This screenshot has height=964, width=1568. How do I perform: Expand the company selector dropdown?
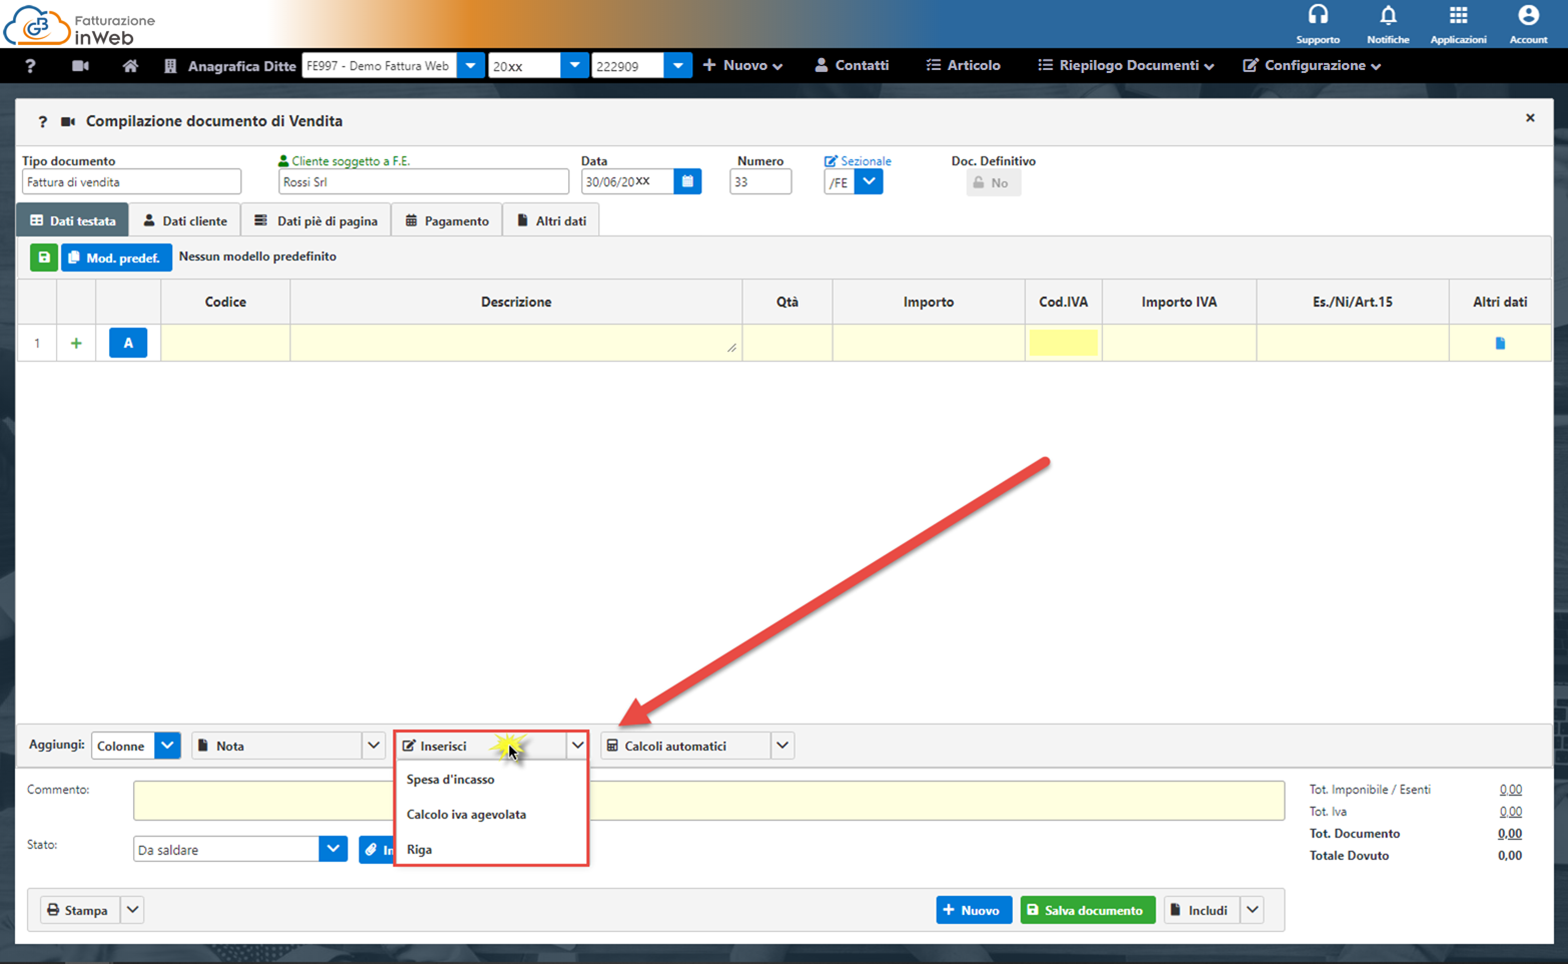coord(470,66)
